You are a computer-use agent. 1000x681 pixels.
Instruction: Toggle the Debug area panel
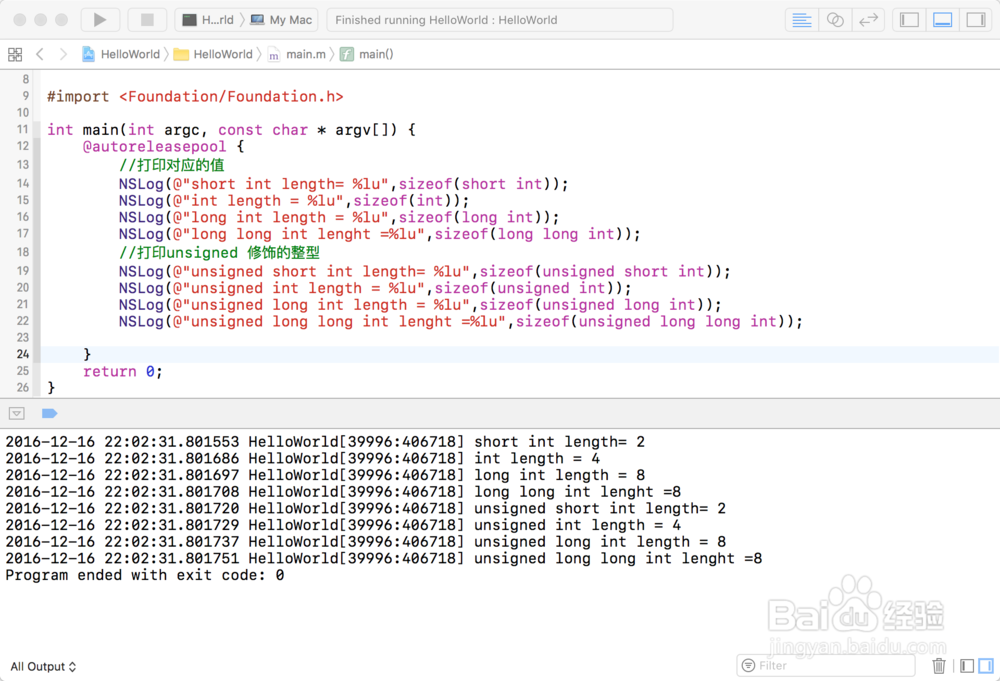tap(943, 20)
